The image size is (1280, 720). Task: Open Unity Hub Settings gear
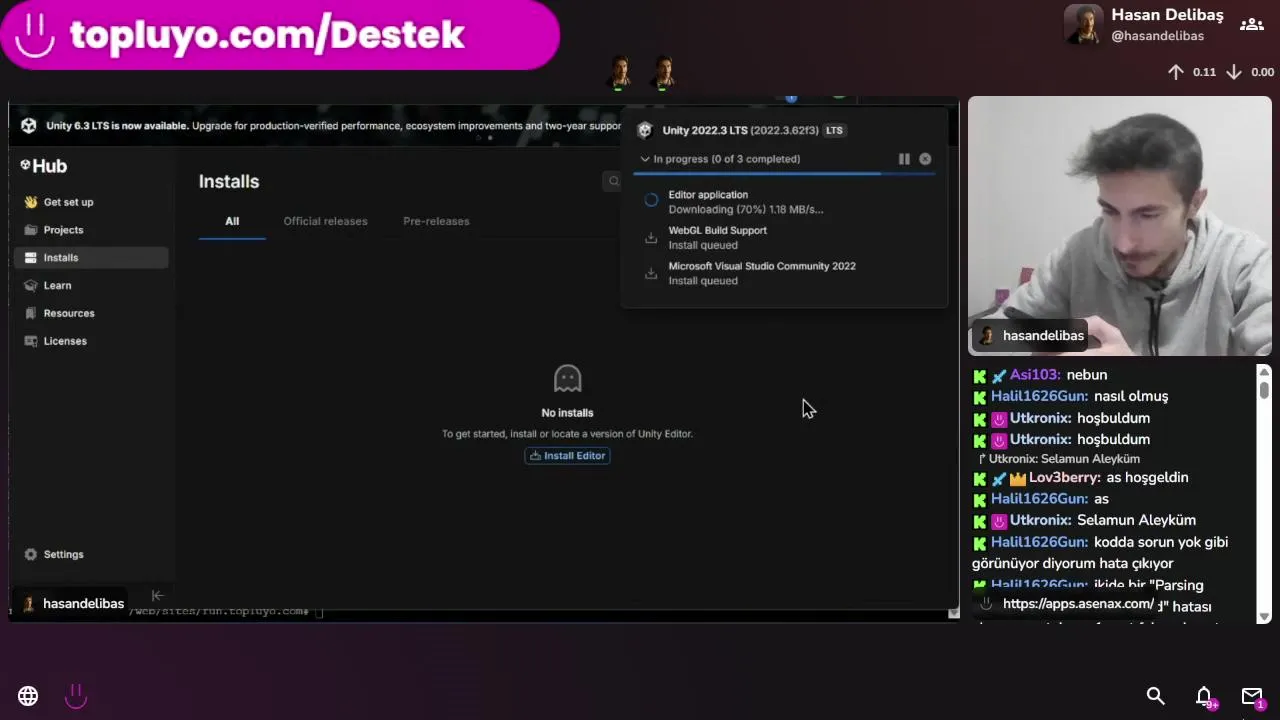31,554
